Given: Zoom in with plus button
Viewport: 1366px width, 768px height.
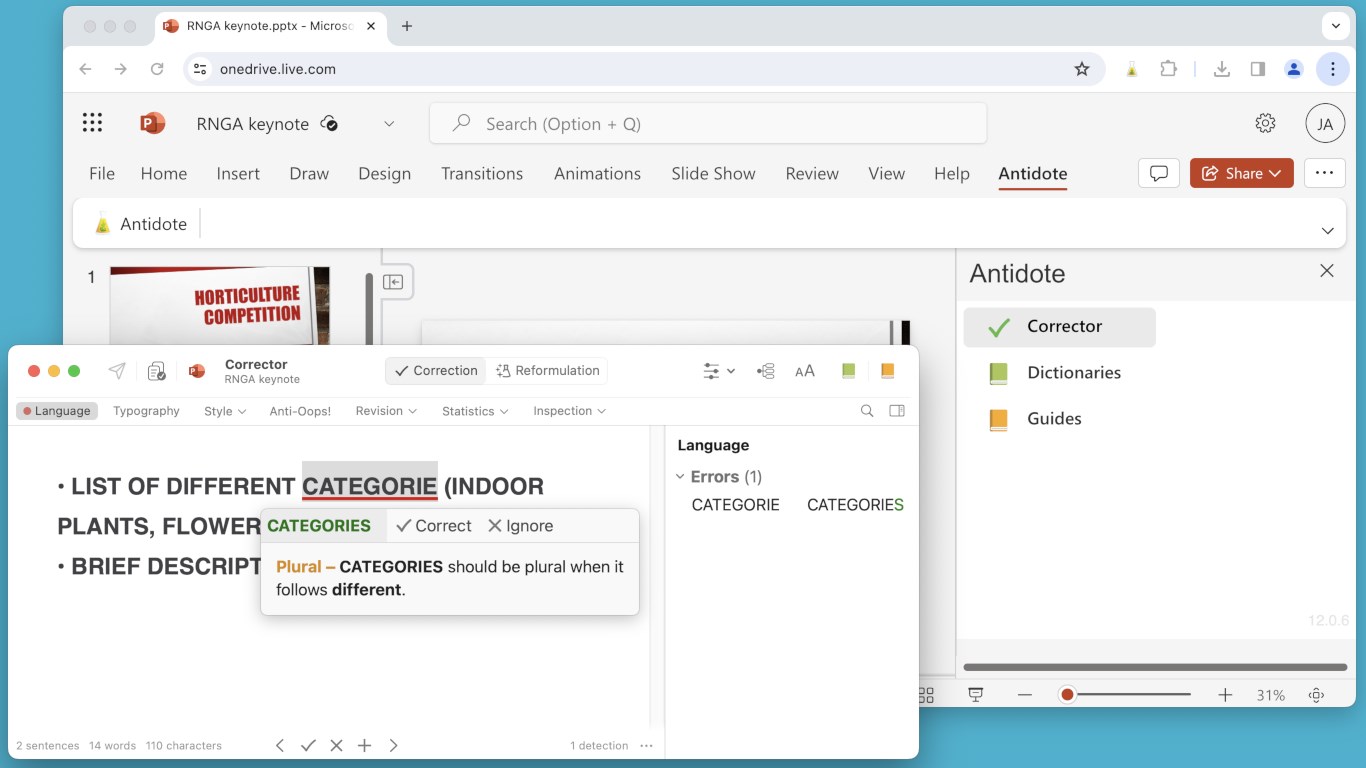Looking at the screenshot, I should pos(1225,695).
